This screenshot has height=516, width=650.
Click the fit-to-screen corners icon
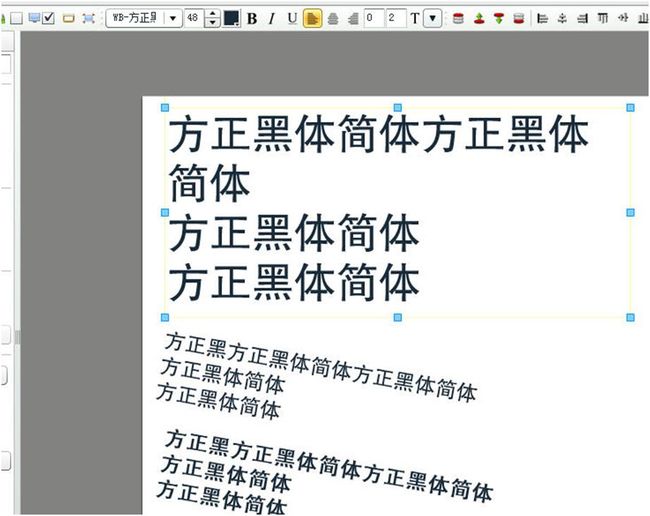tap(88, 18)
